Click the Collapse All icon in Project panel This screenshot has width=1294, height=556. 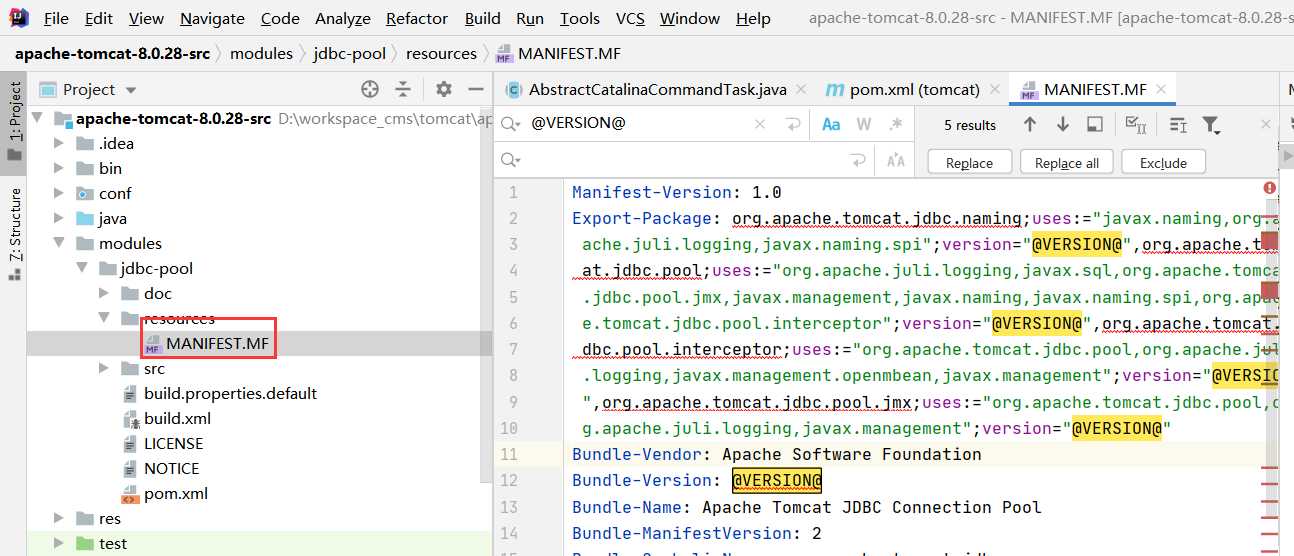tap(404, 90)
